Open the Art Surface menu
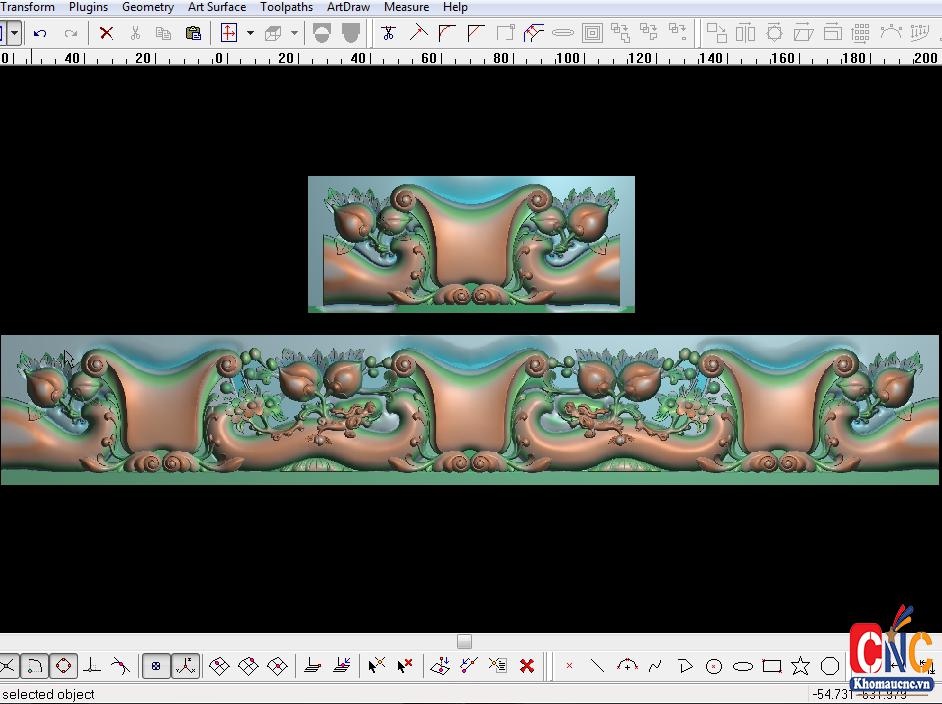This screenshot has width=942, height=704. click(216, 7)
